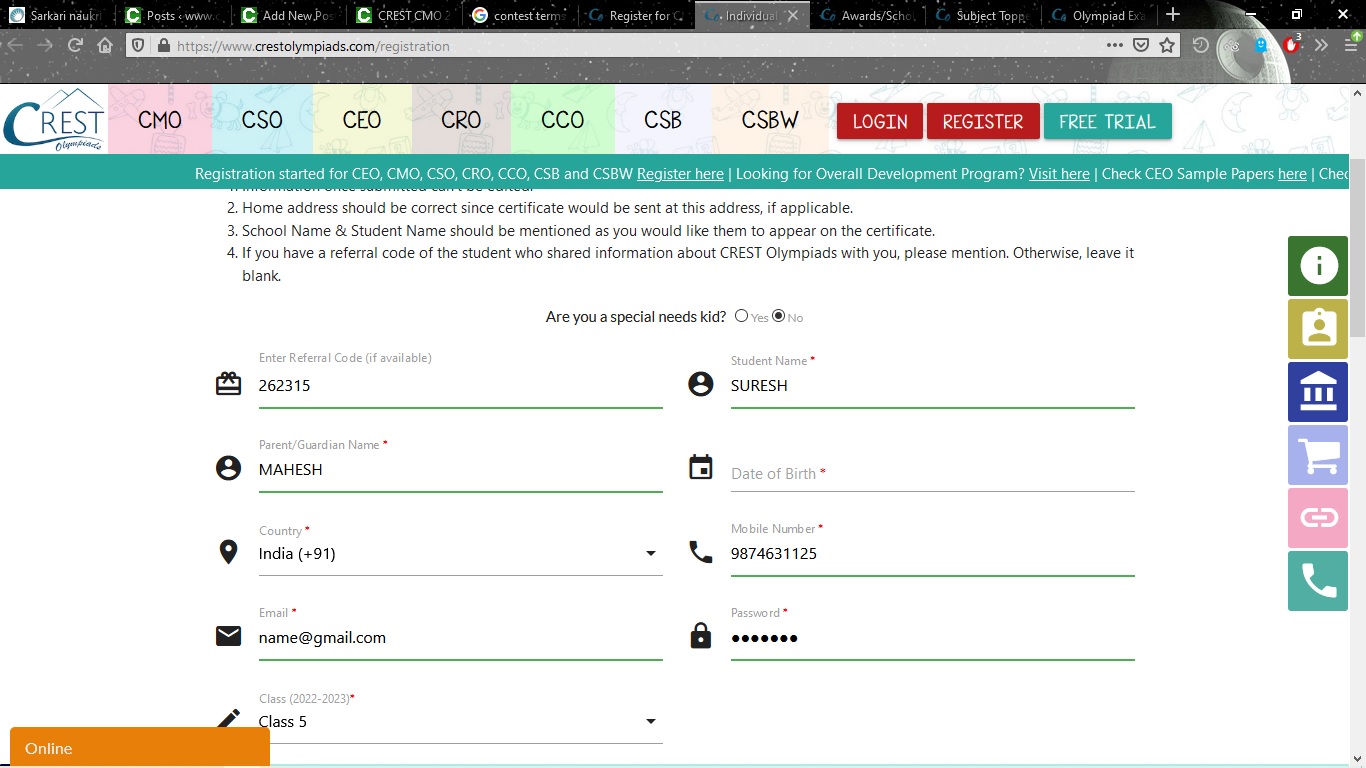Follow the Register here banner link
1366x768 pixels.
[x=680, y=174]
